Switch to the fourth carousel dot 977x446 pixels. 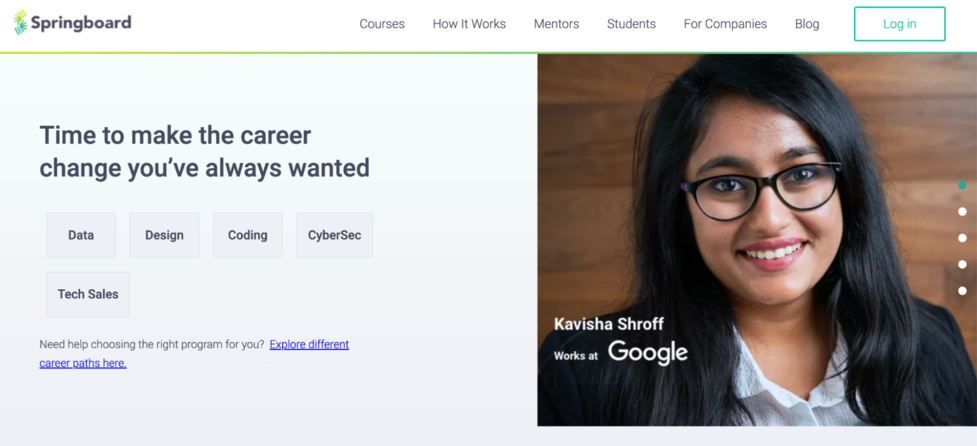[x=962, y=264]
